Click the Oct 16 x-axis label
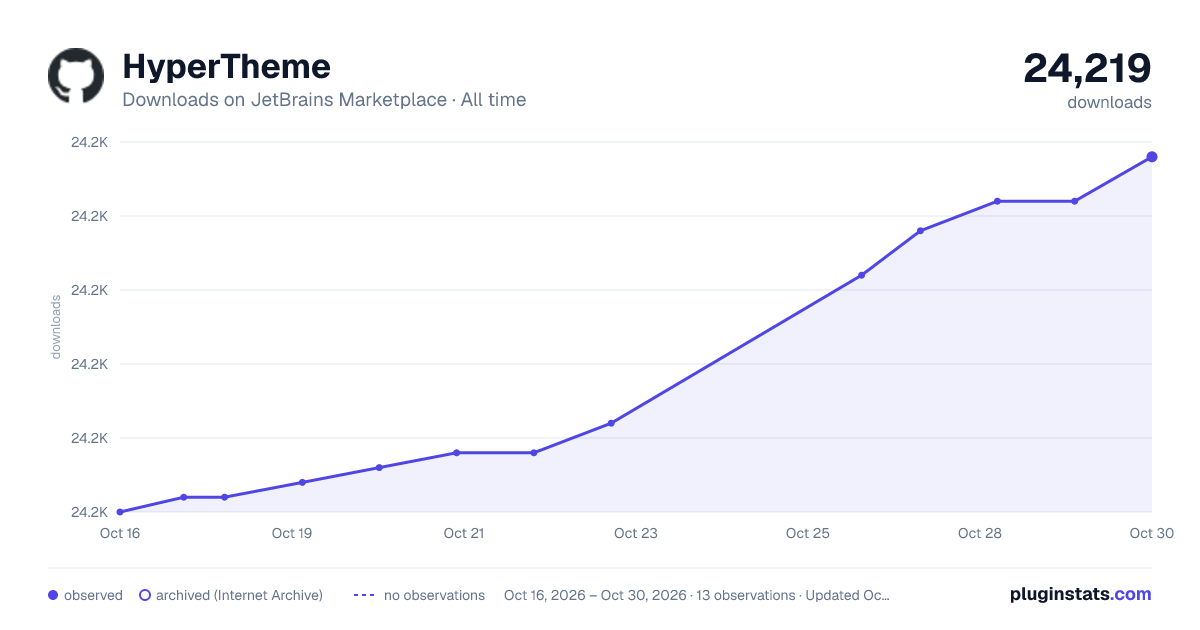The image size is (1200, 630). [120, 533]
